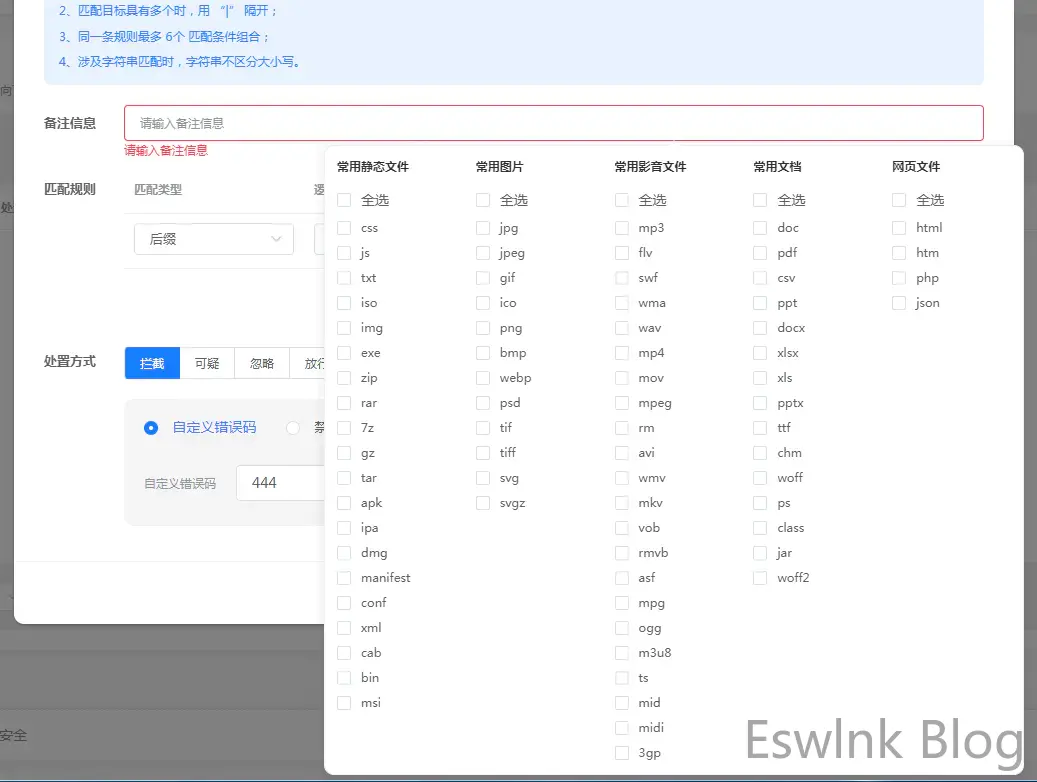Enable the mp4 extension checkbox
This screenshot has width=1037, height=782.
click(622, 353)
